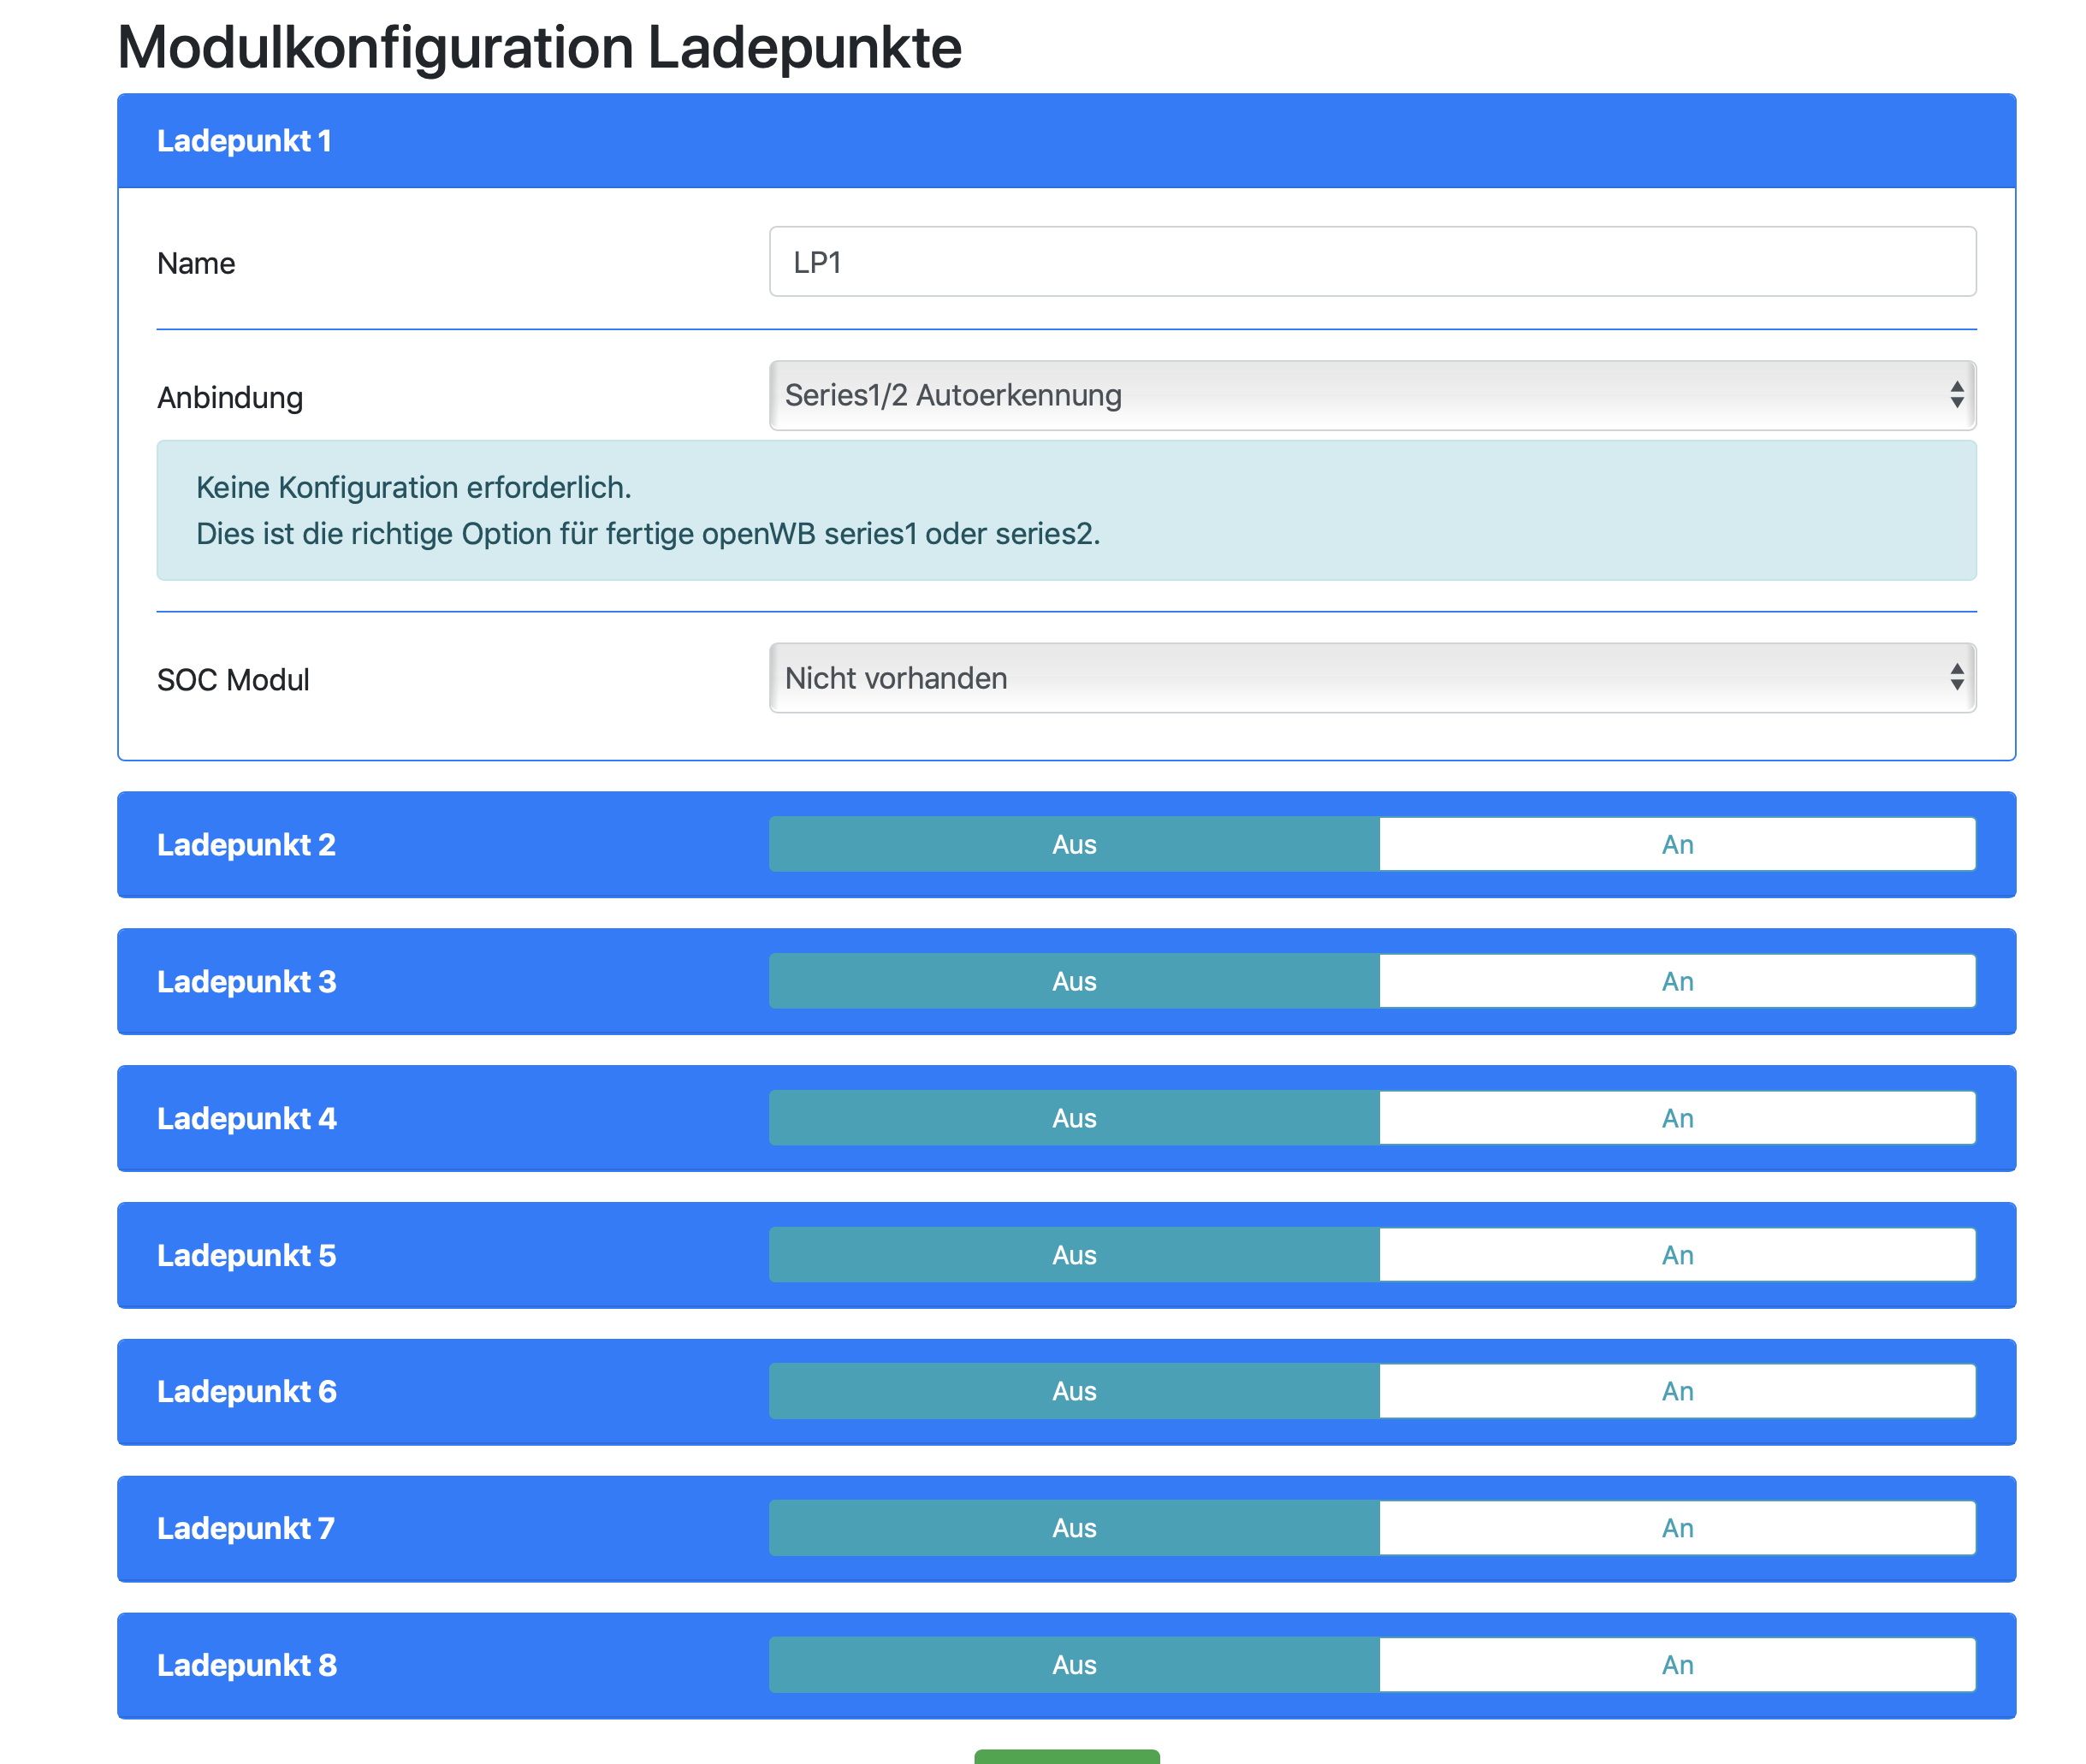Enable Ladepunkt 8 using An
The height and width of the screenshot is (1764, 2086).
(1676, 1665)
